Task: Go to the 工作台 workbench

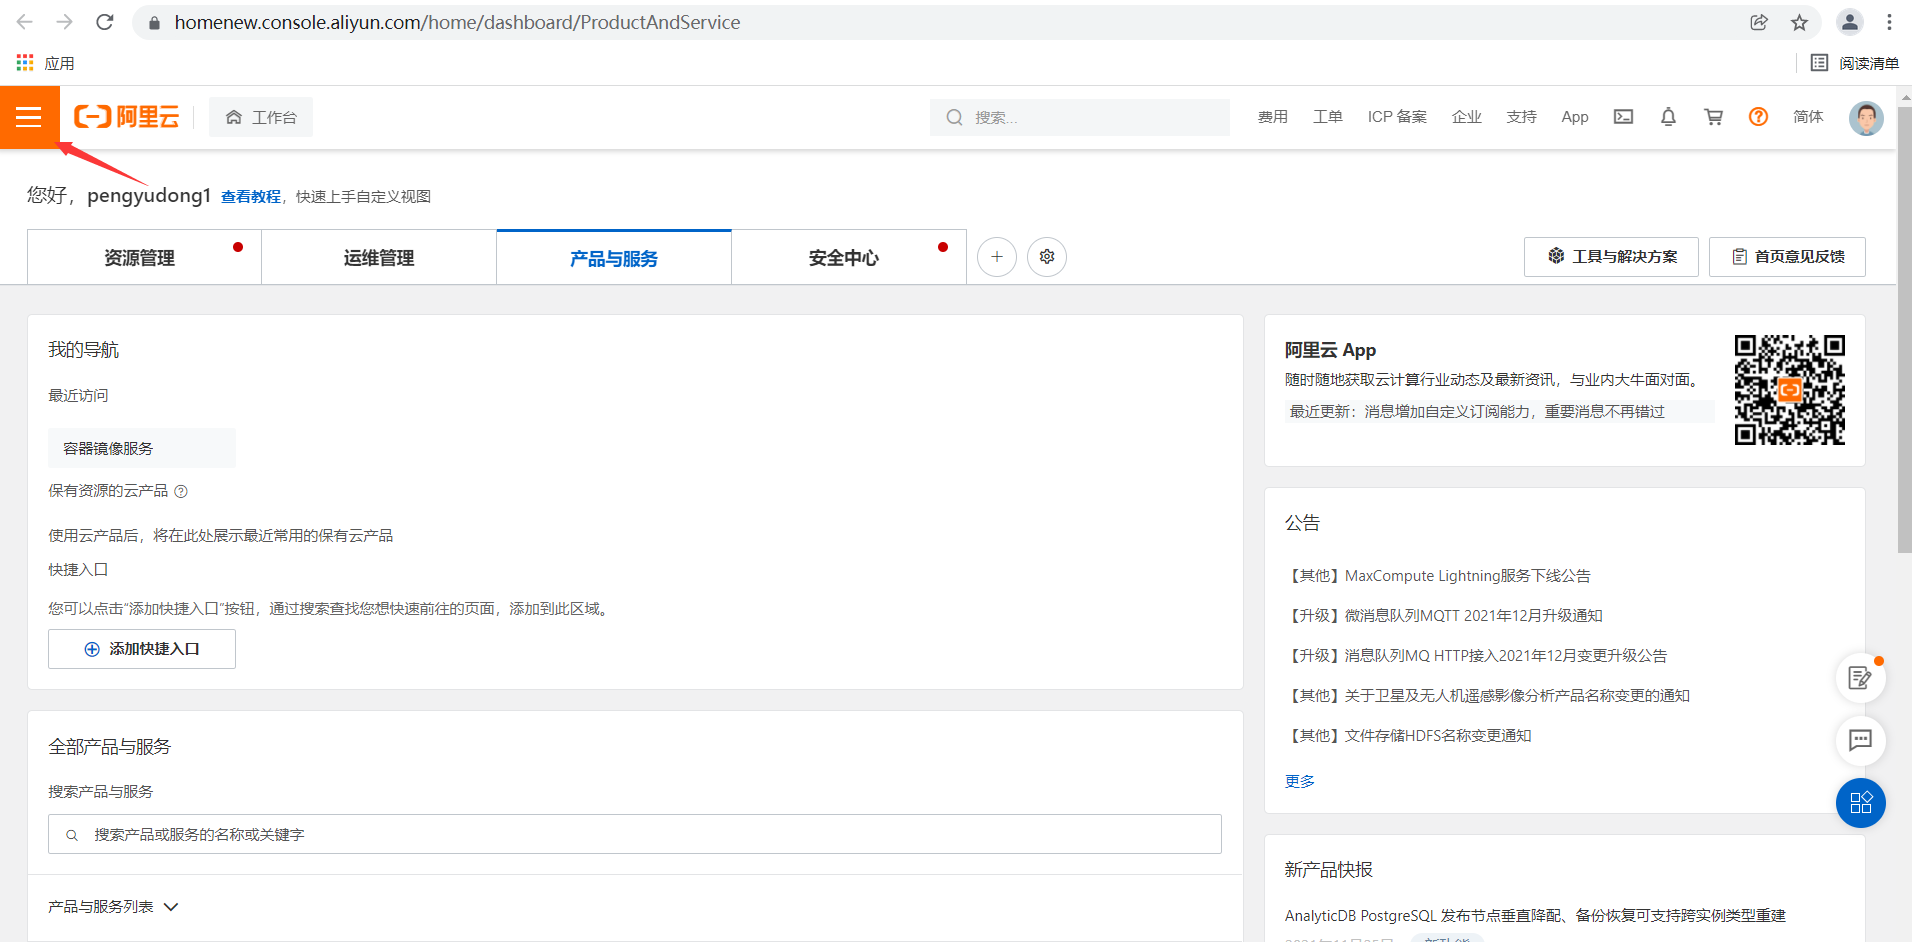Action: pos(261,117)
